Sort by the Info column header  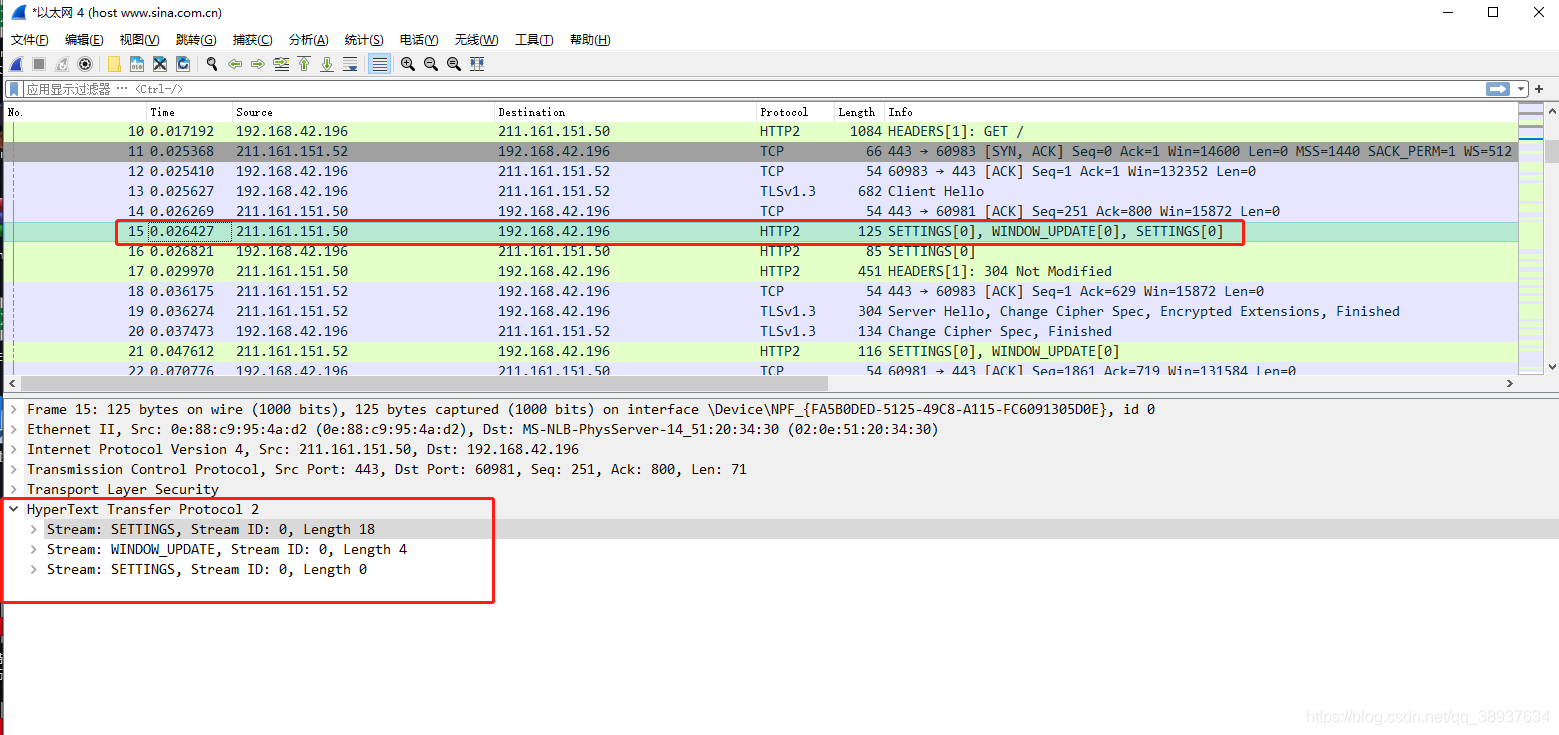point(1200,112)
